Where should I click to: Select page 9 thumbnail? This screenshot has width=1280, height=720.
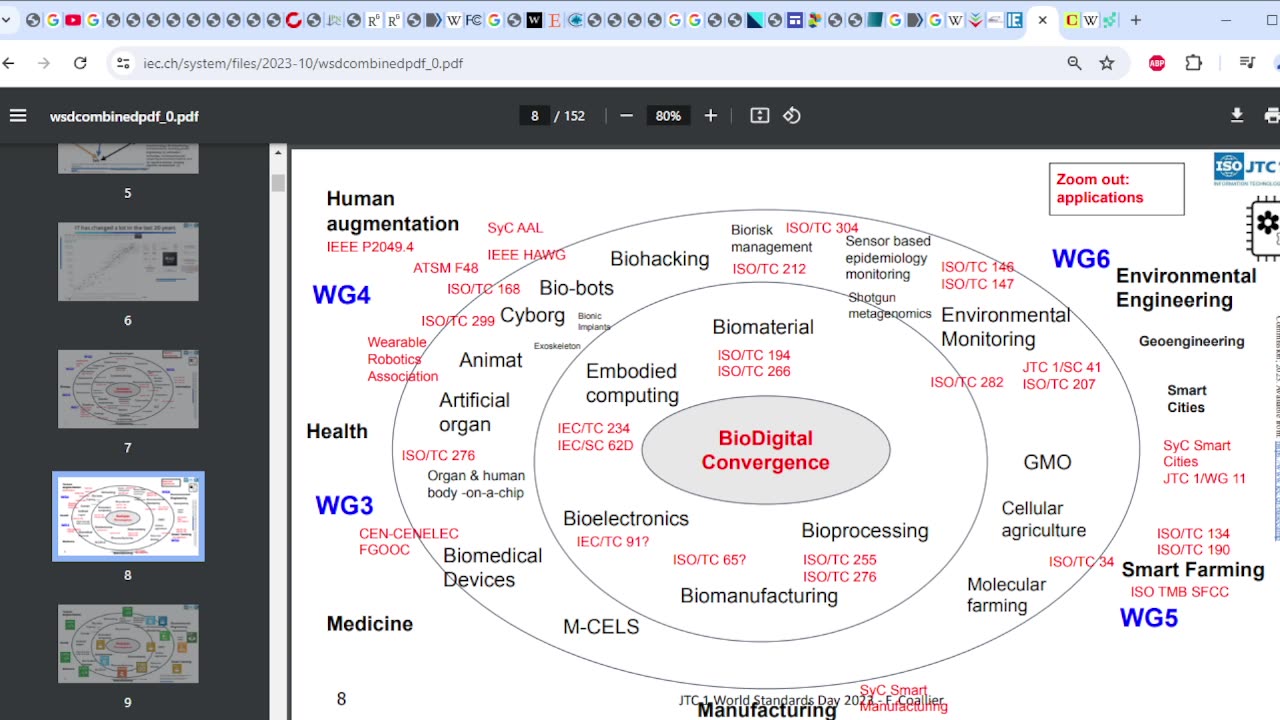(x=128, y=643)
